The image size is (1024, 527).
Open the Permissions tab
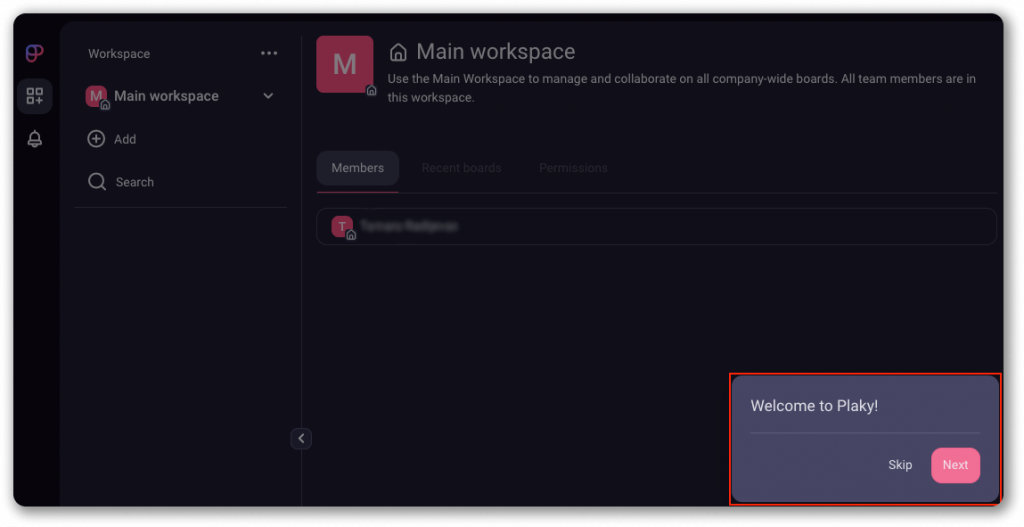(573, 168)
